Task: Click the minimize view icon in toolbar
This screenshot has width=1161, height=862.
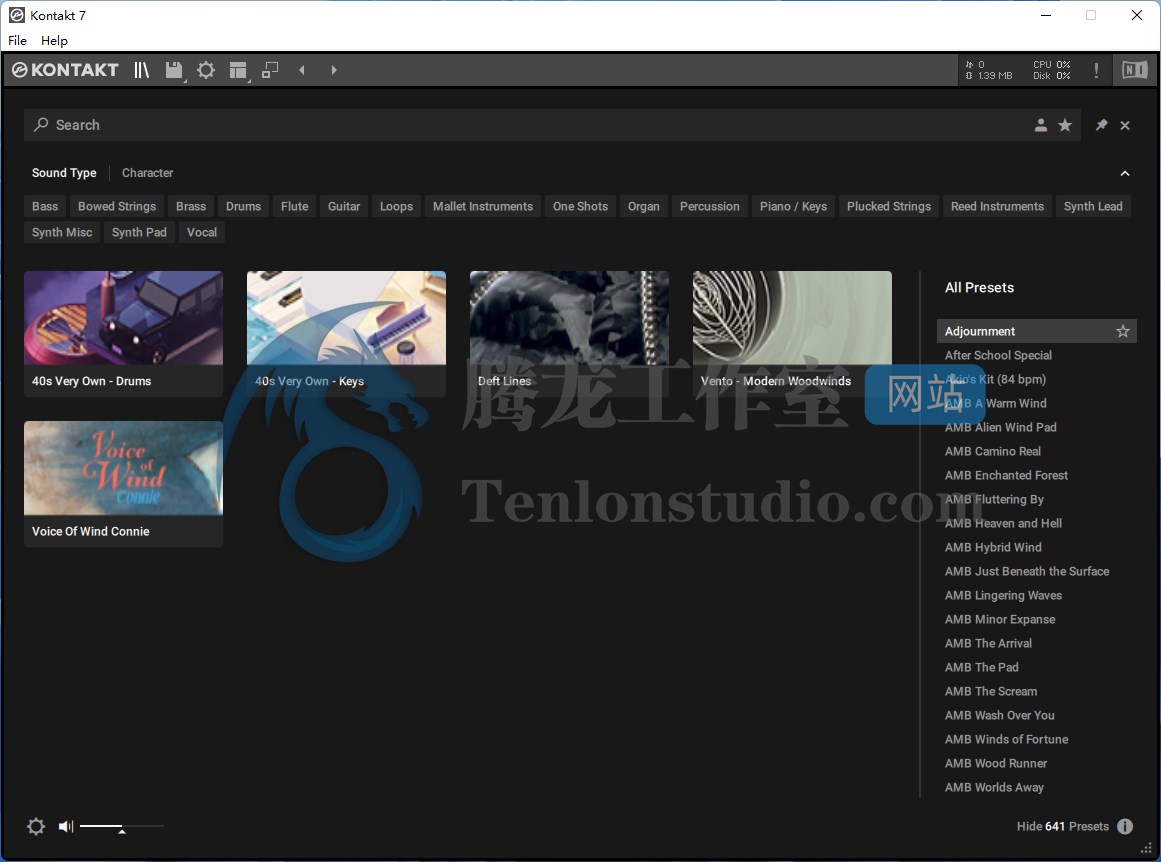Action: (270, 70)
